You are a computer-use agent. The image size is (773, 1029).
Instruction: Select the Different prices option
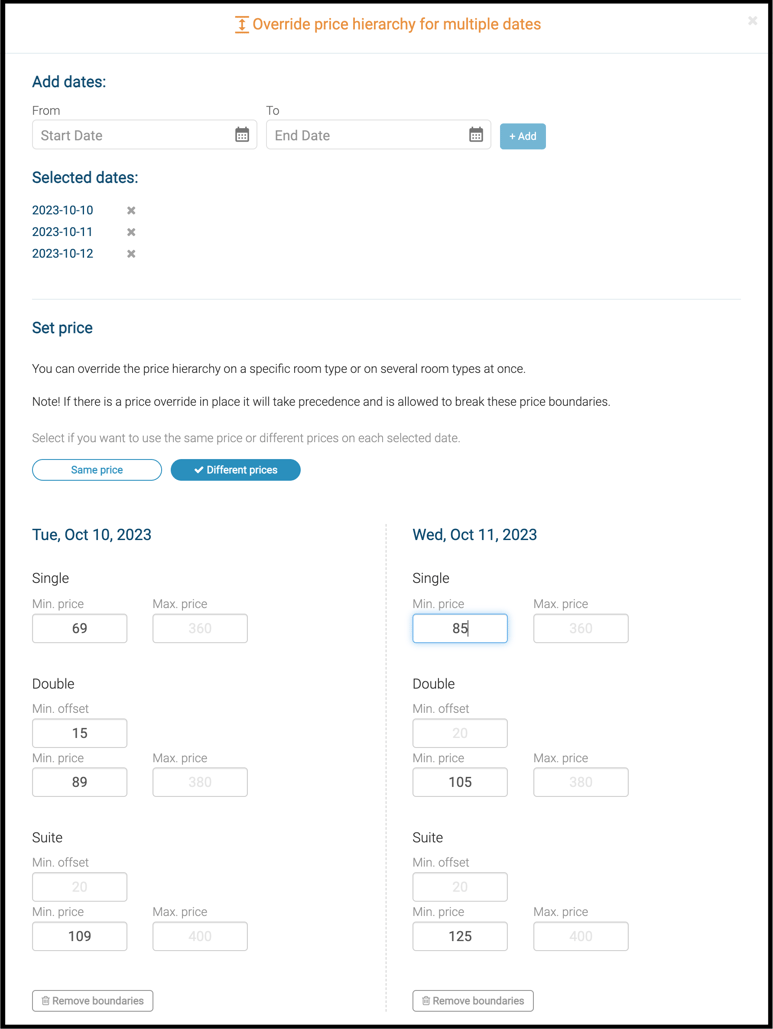pos(235,470)
